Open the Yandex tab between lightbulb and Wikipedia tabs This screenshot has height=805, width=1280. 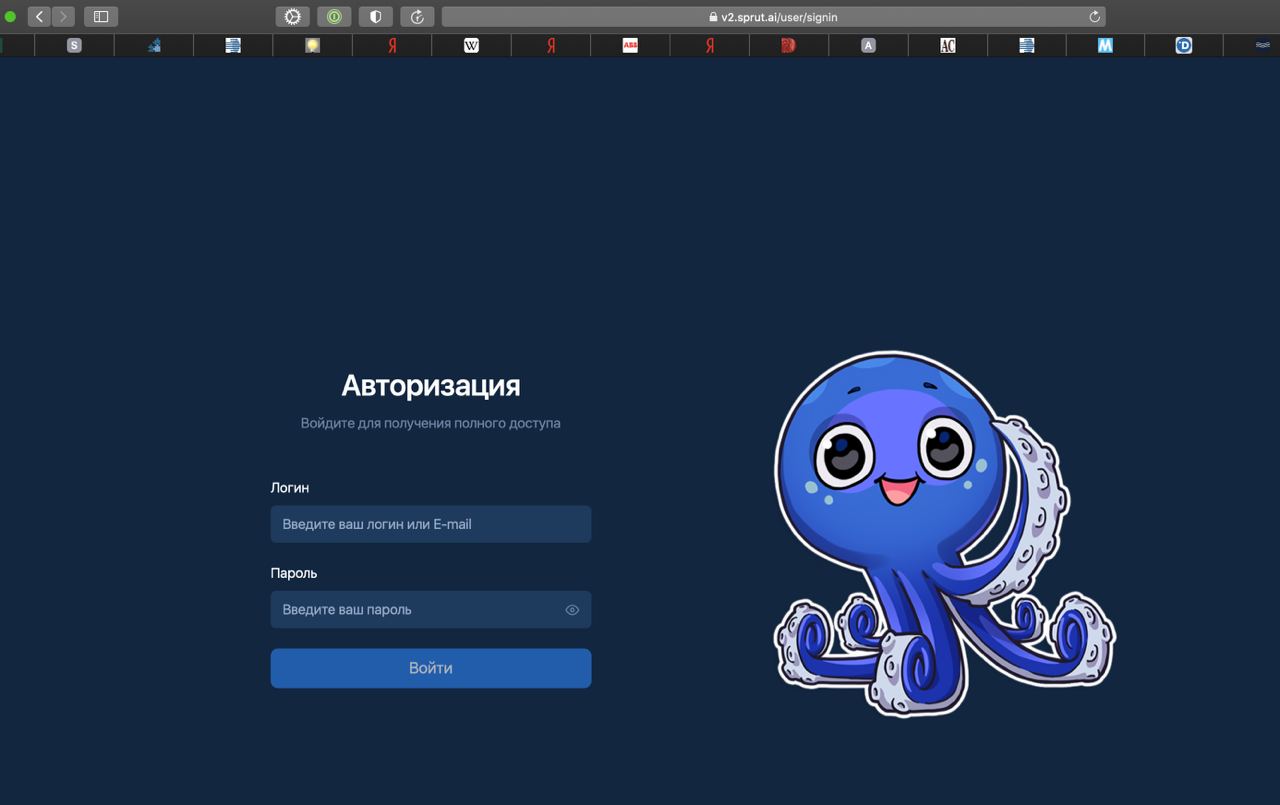[392, 45]
